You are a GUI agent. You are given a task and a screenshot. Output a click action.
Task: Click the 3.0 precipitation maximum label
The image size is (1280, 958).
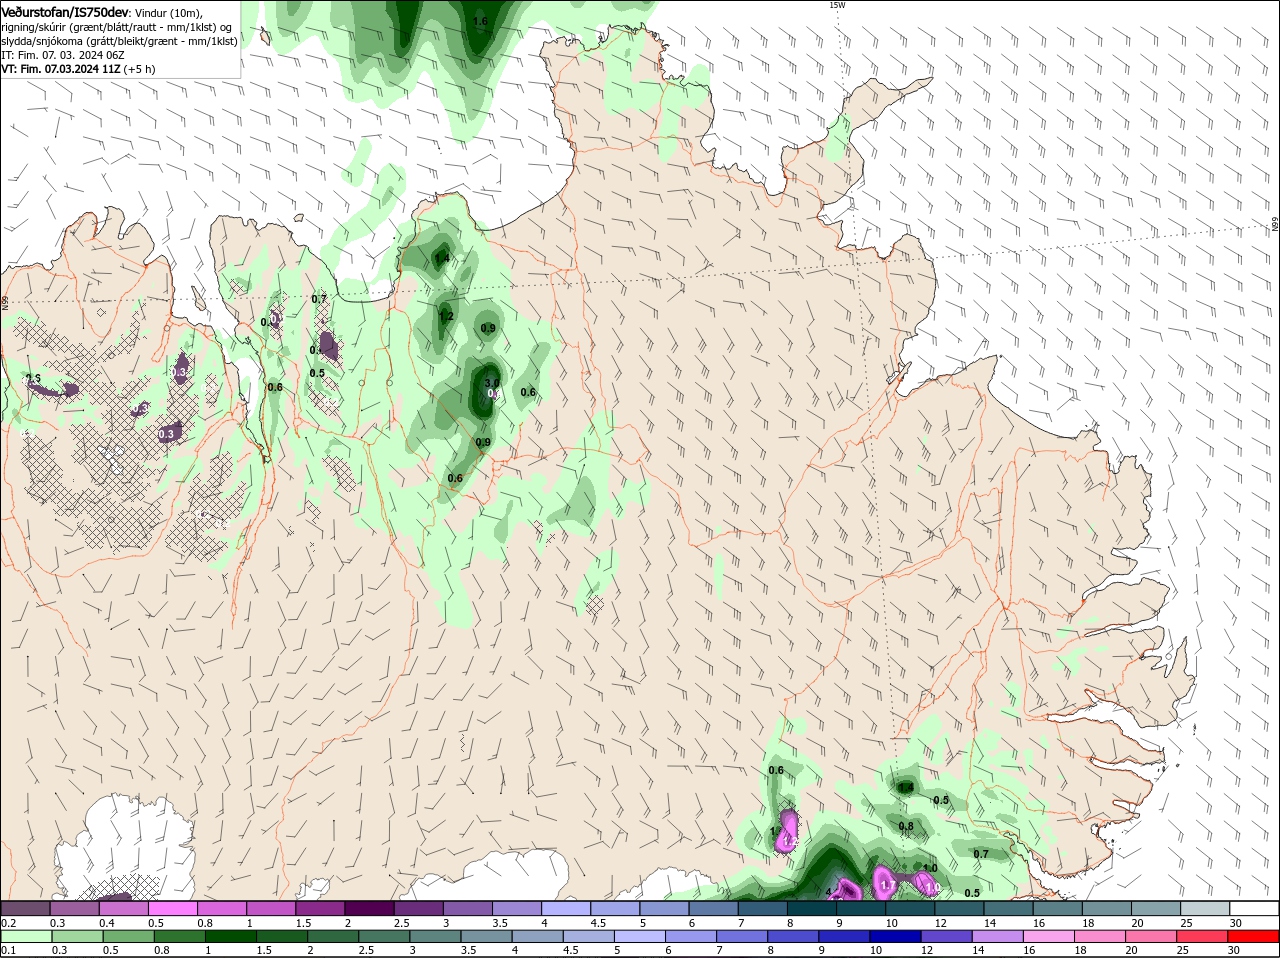pyautogui.click(x=492, y=383)
